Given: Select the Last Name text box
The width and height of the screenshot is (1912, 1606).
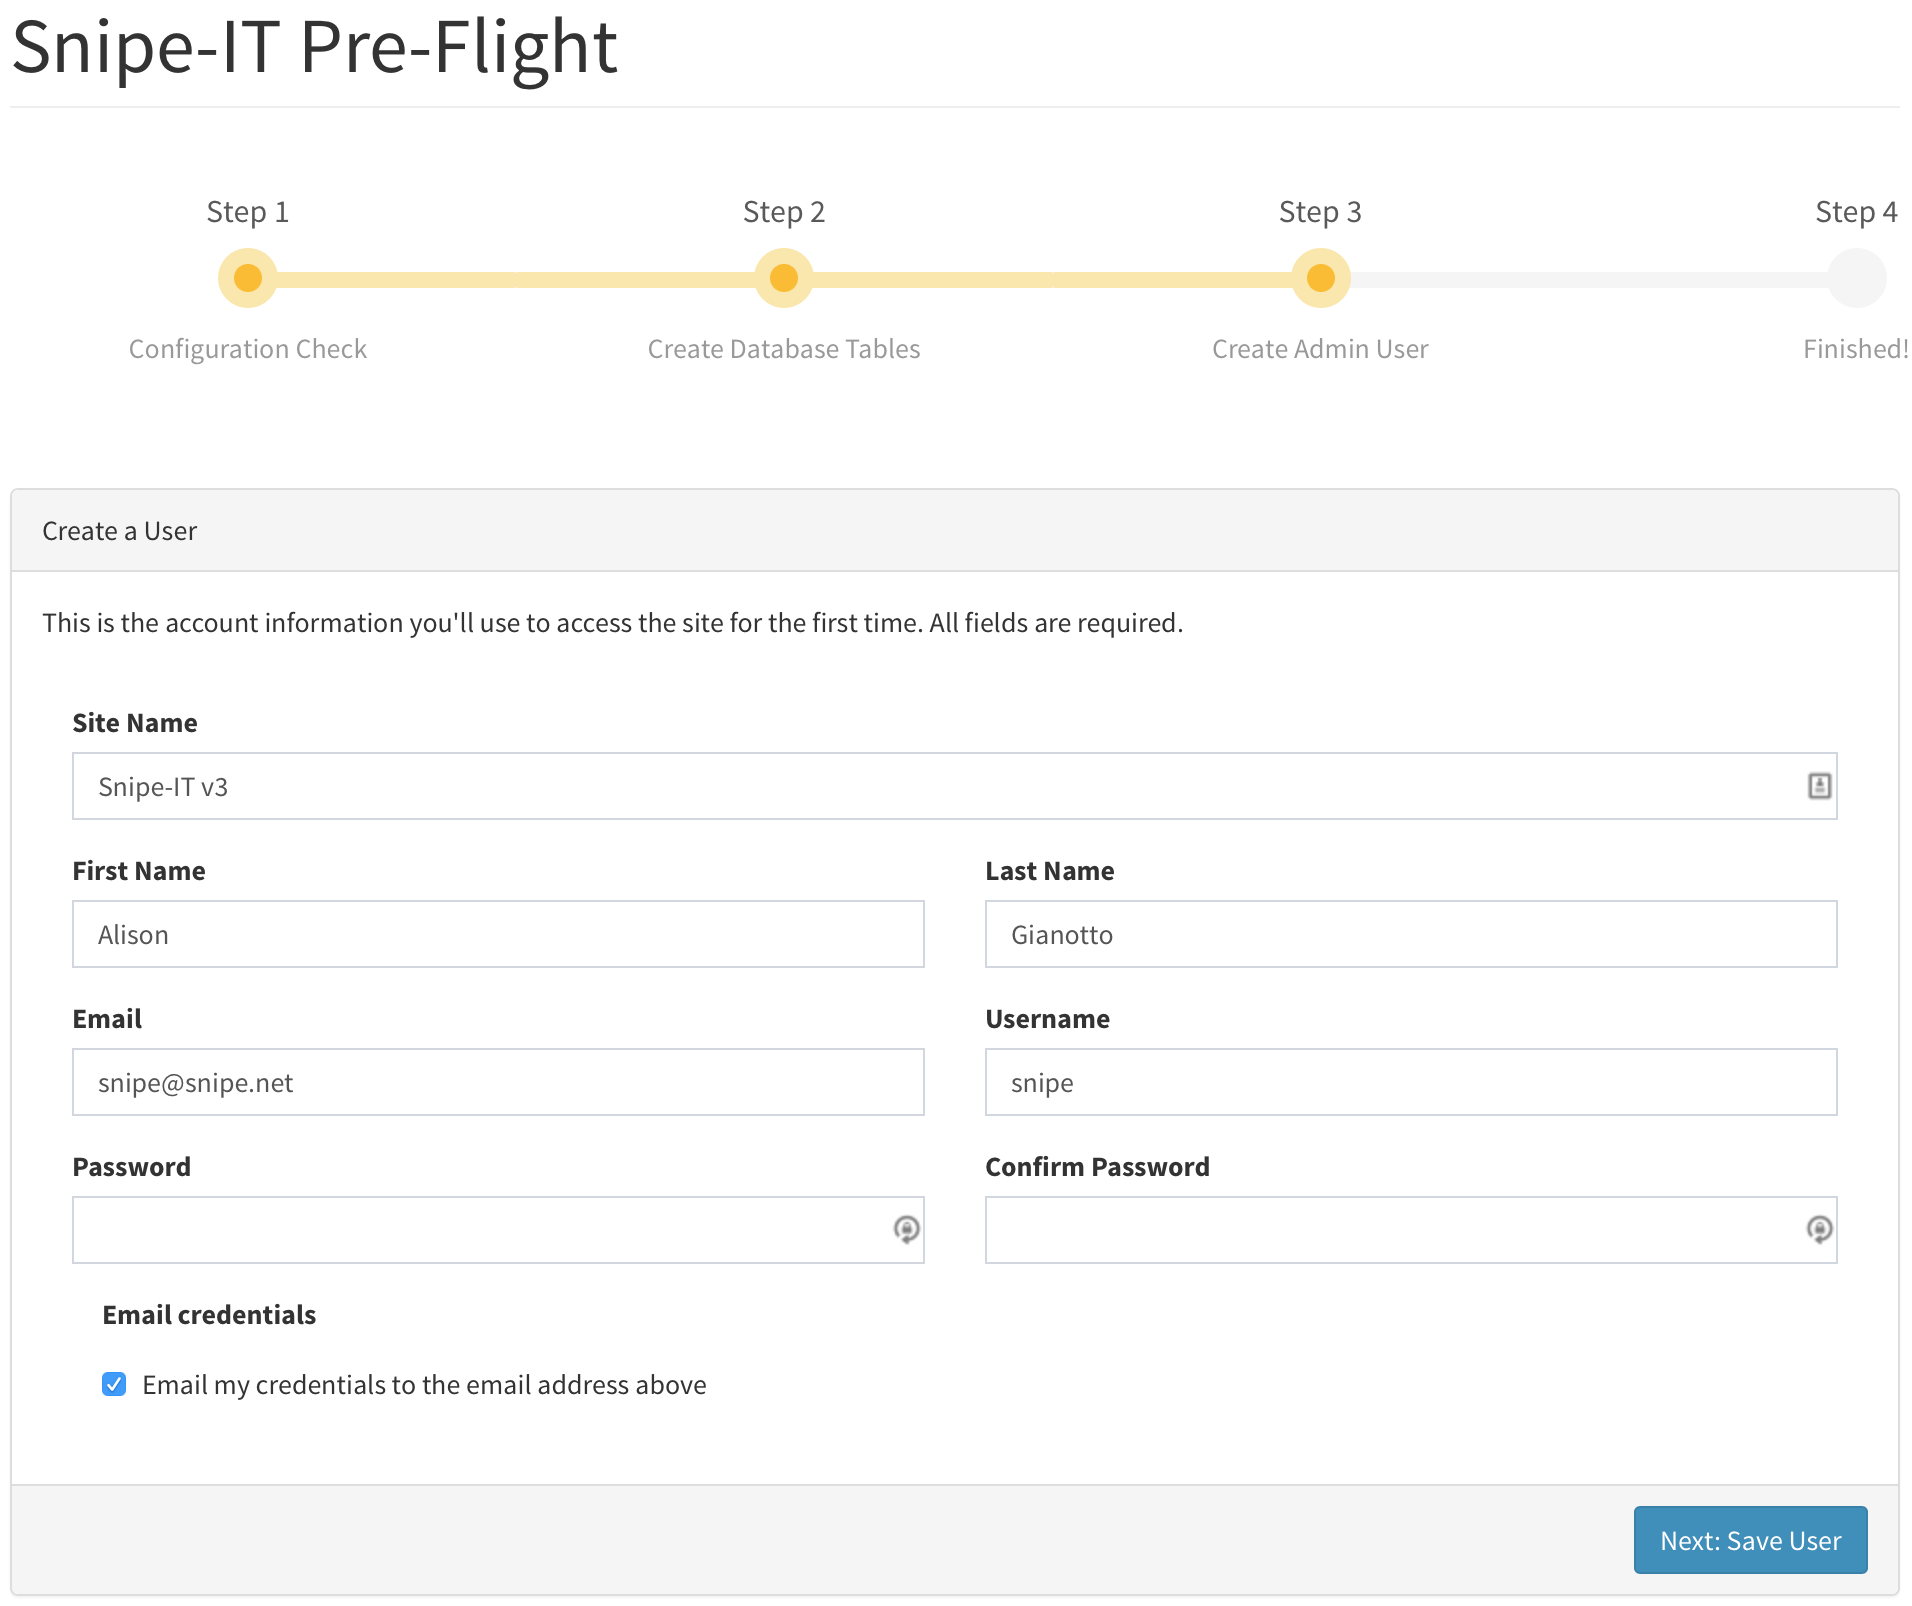Looking at the screenshot, I should pos(1410,934).
